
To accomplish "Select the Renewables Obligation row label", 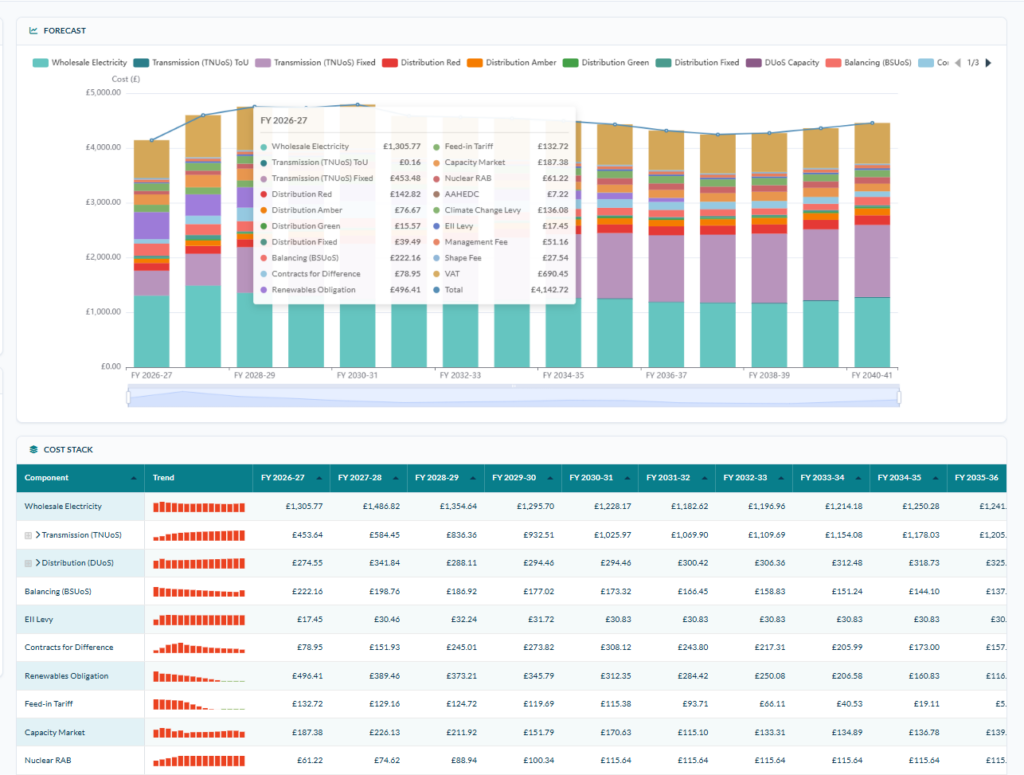I will (x=67, y=676).
